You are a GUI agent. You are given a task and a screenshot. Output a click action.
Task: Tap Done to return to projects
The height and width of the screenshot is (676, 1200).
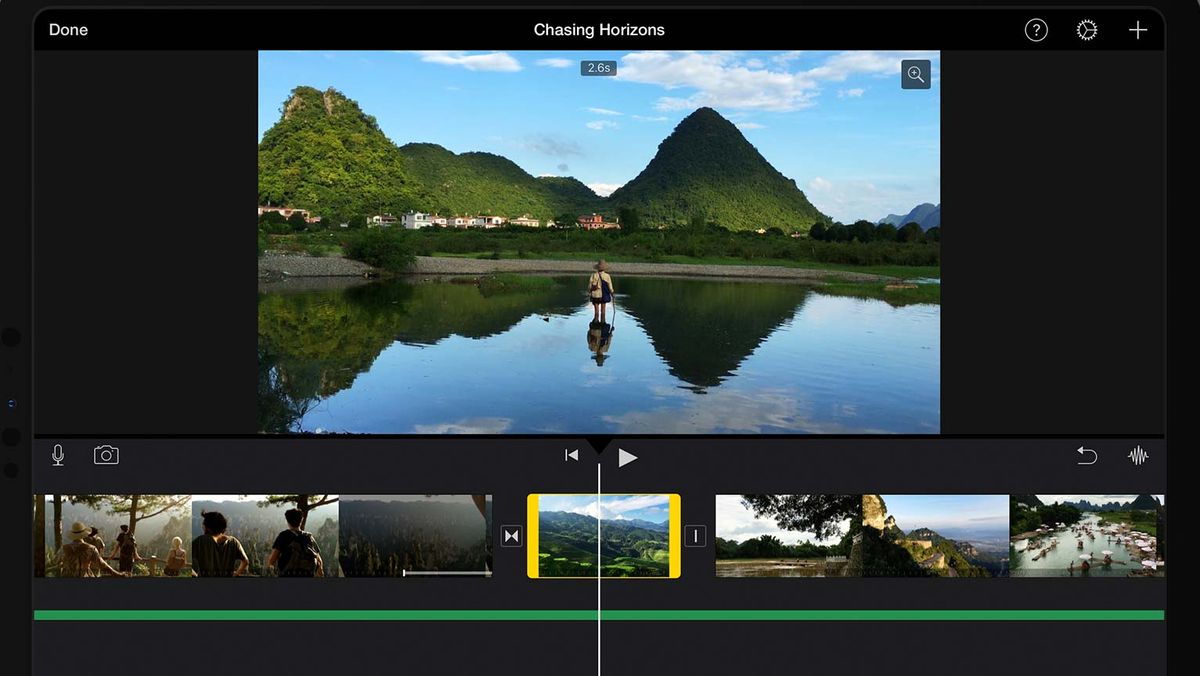(68, 30)
